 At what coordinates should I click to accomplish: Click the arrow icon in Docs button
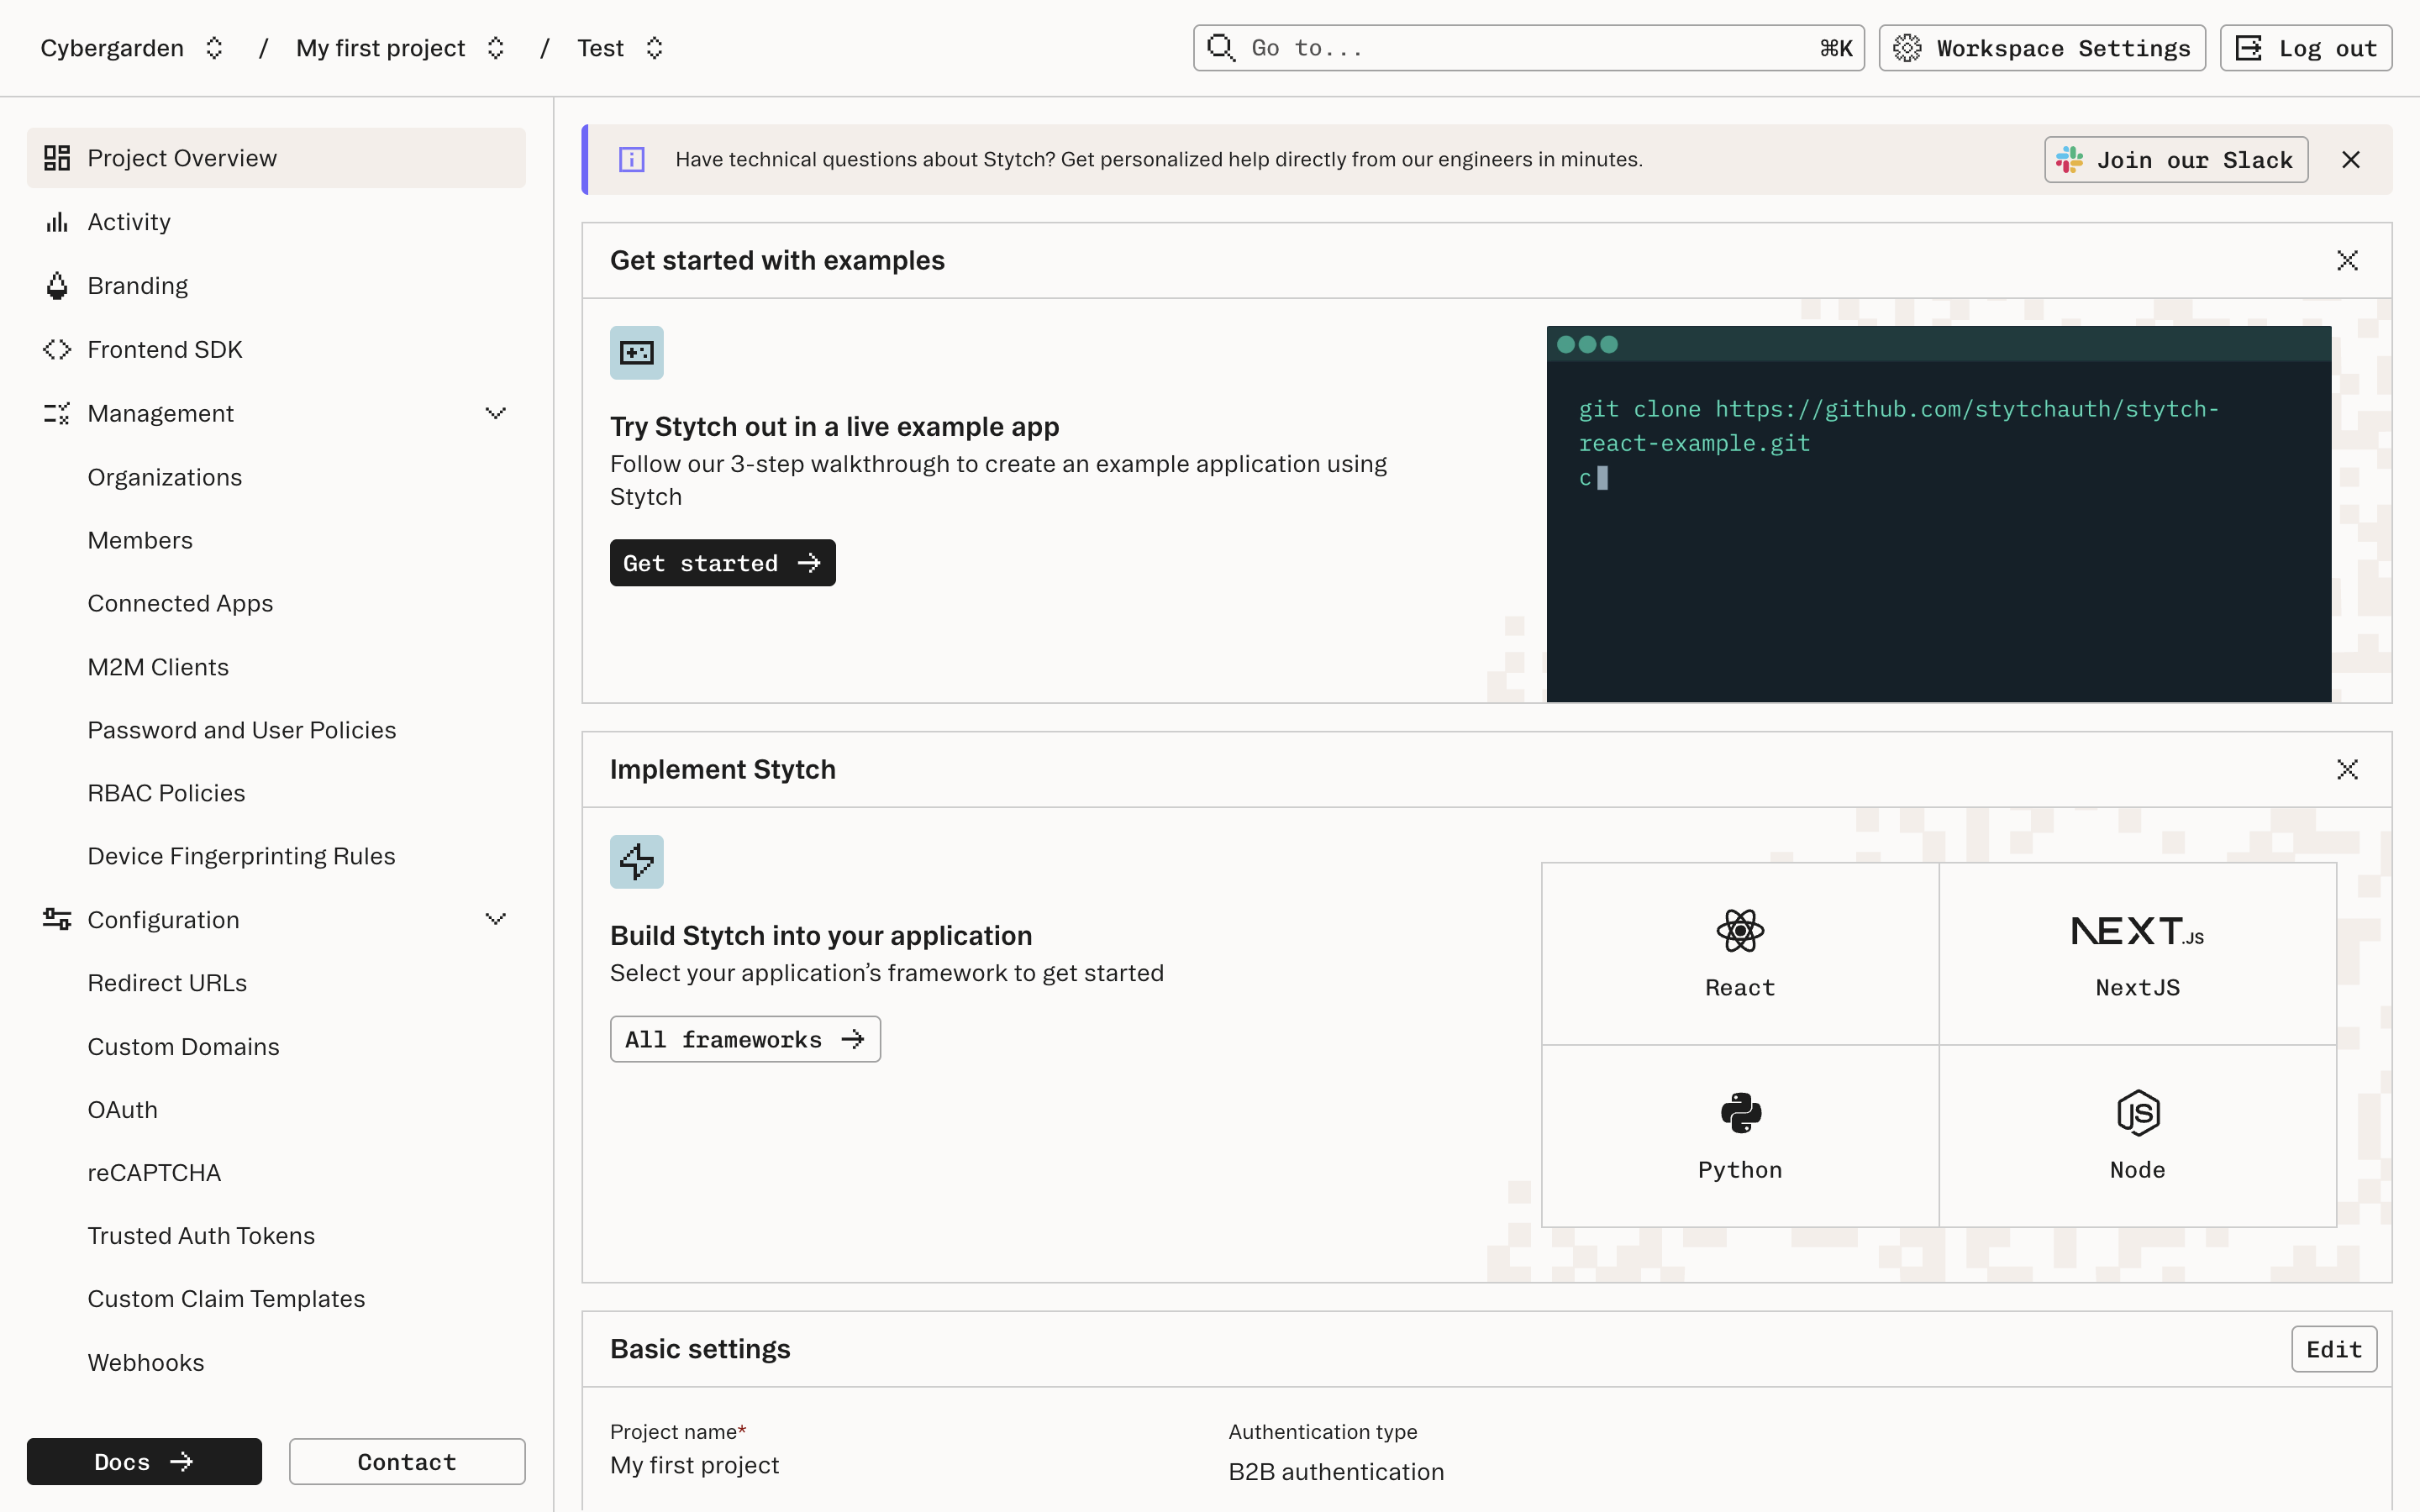(x=181, y=1462)
